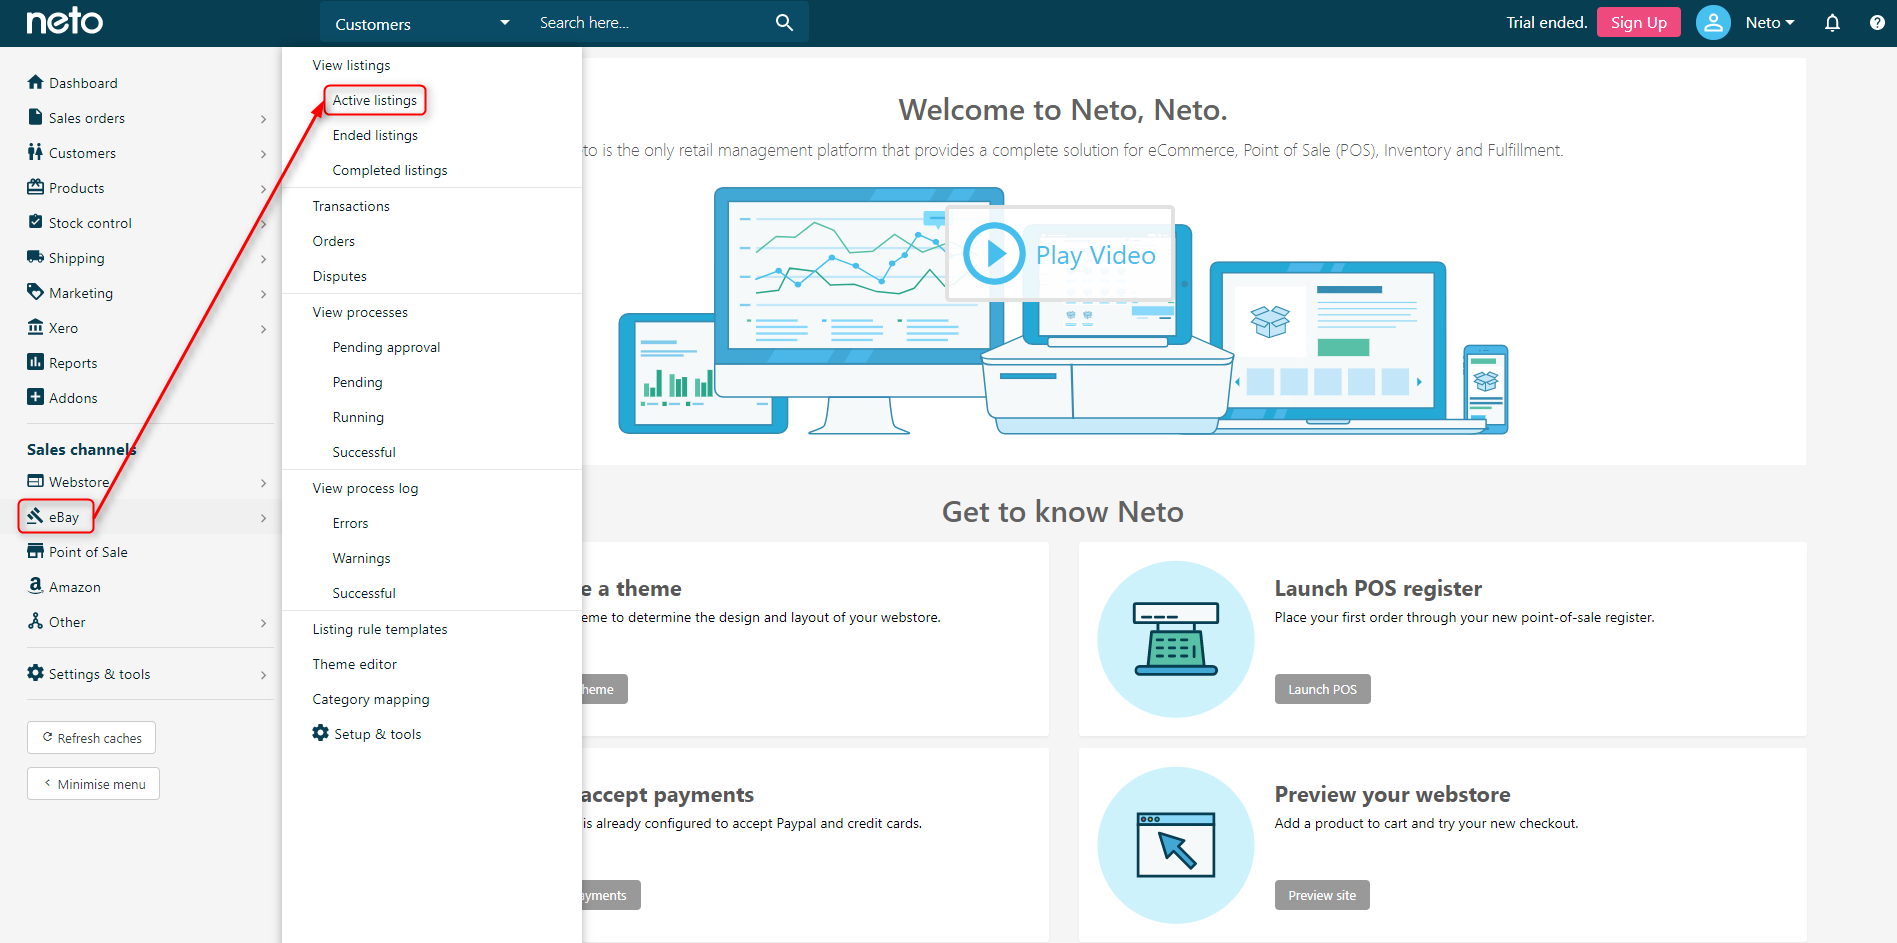Click the Settings & tools gear icon
Screen dimensions: 1897x943
[36, 673]
